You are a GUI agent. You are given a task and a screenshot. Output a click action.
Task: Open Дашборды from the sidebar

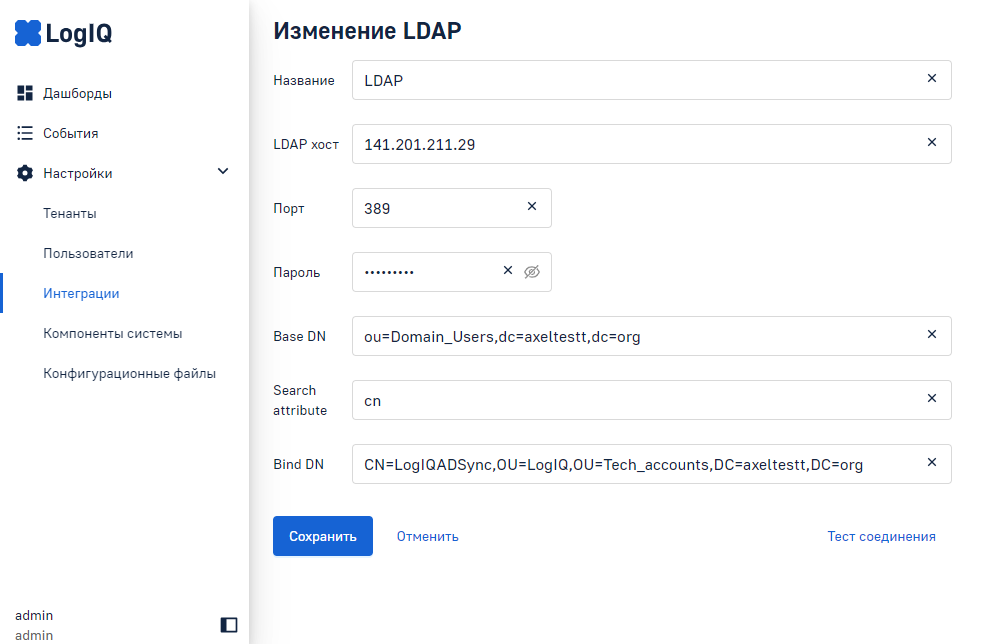tap(77, 94)
